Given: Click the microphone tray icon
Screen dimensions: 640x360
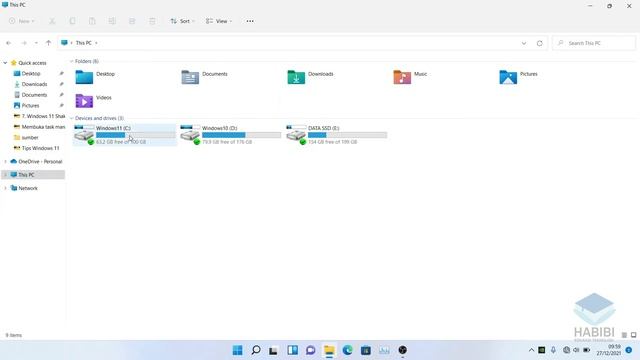Looking at the screenshot, I should click(x=553, y=350).
